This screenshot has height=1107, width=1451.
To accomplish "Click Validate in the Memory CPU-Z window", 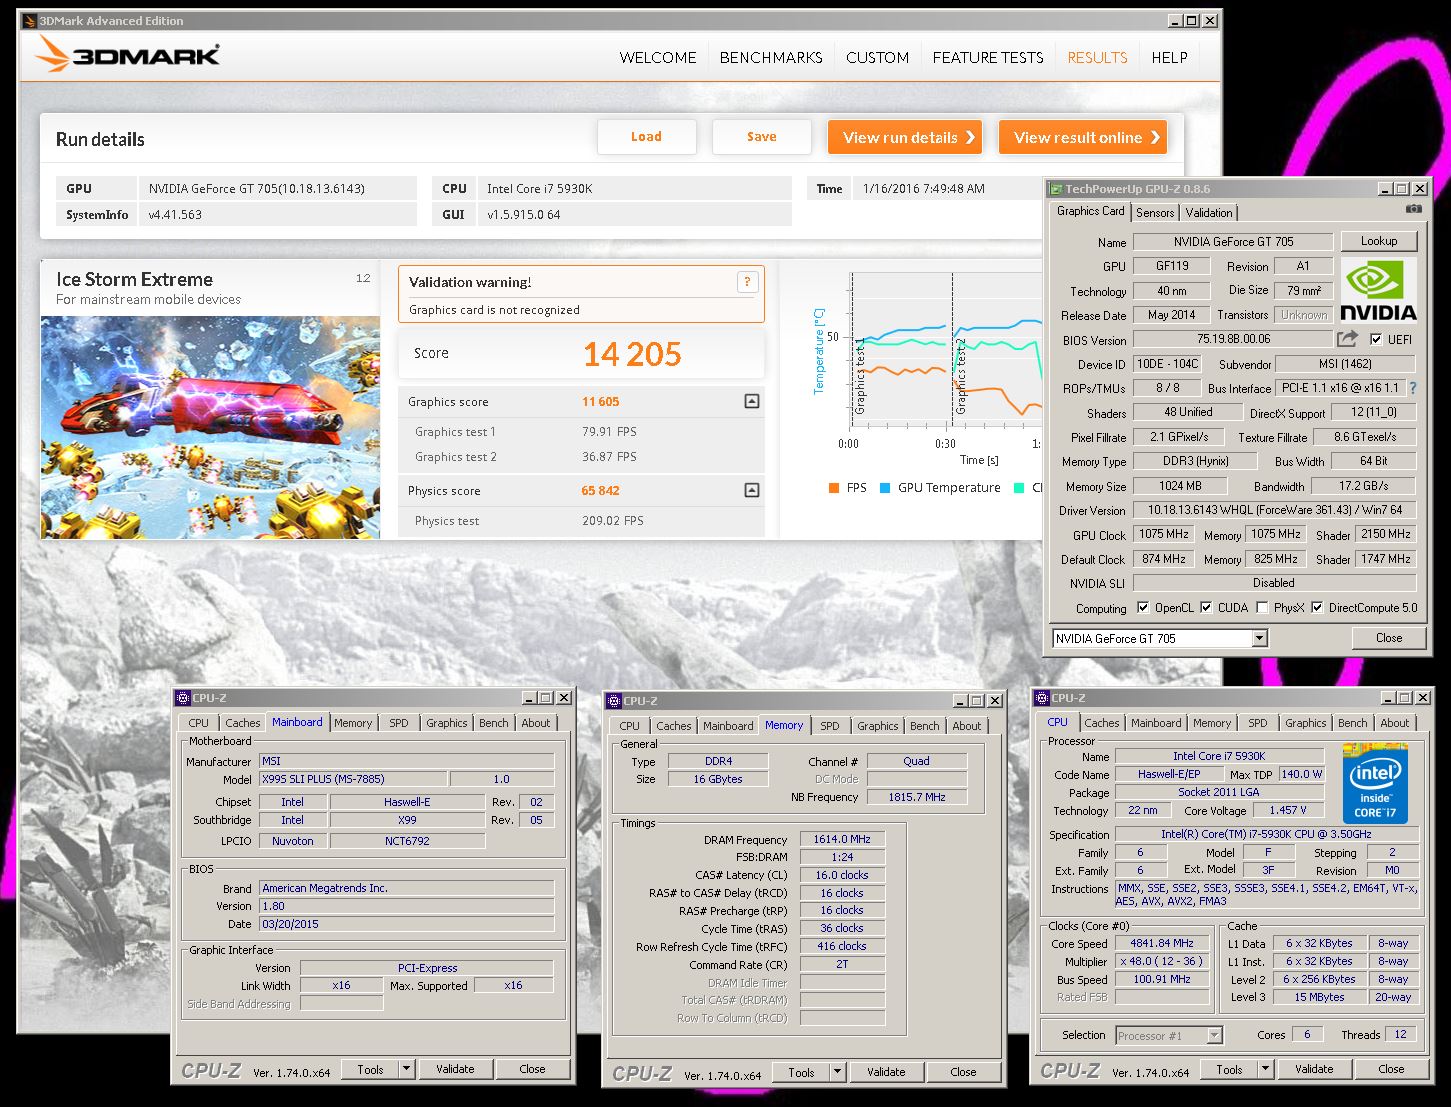I will tap(886, 1072).
